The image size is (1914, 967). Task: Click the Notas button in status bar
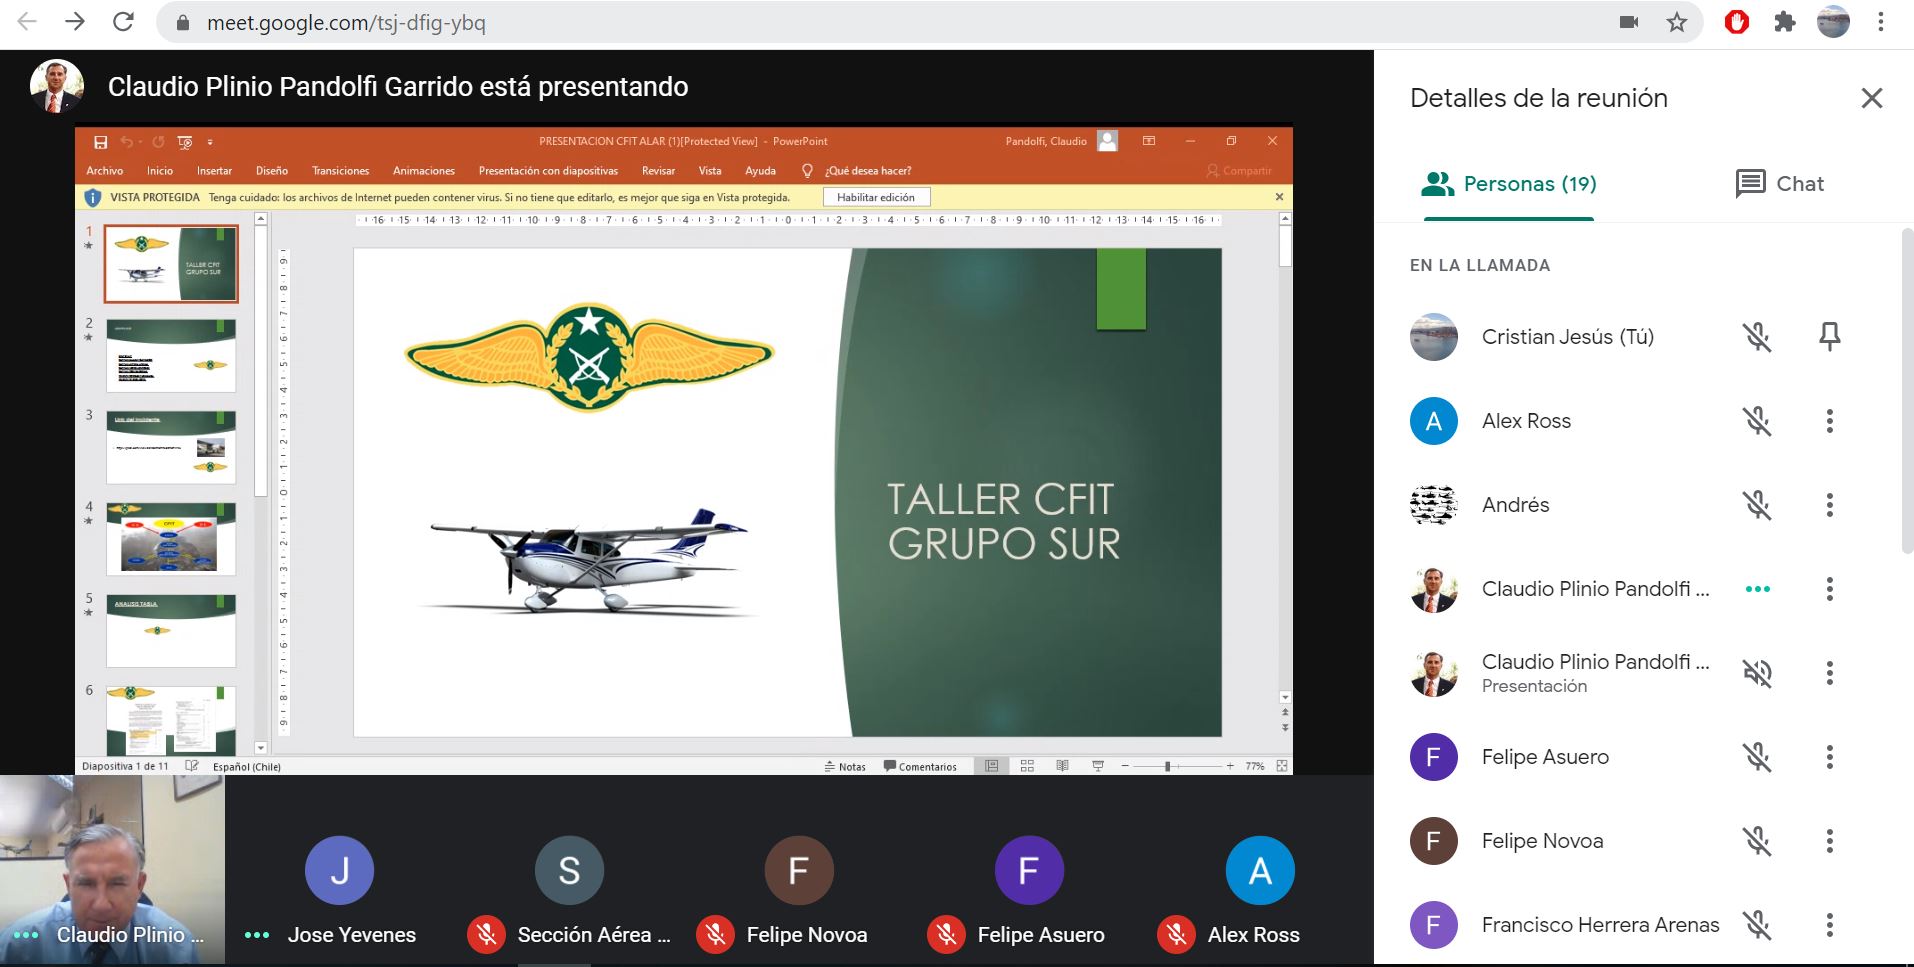[845, 767]
